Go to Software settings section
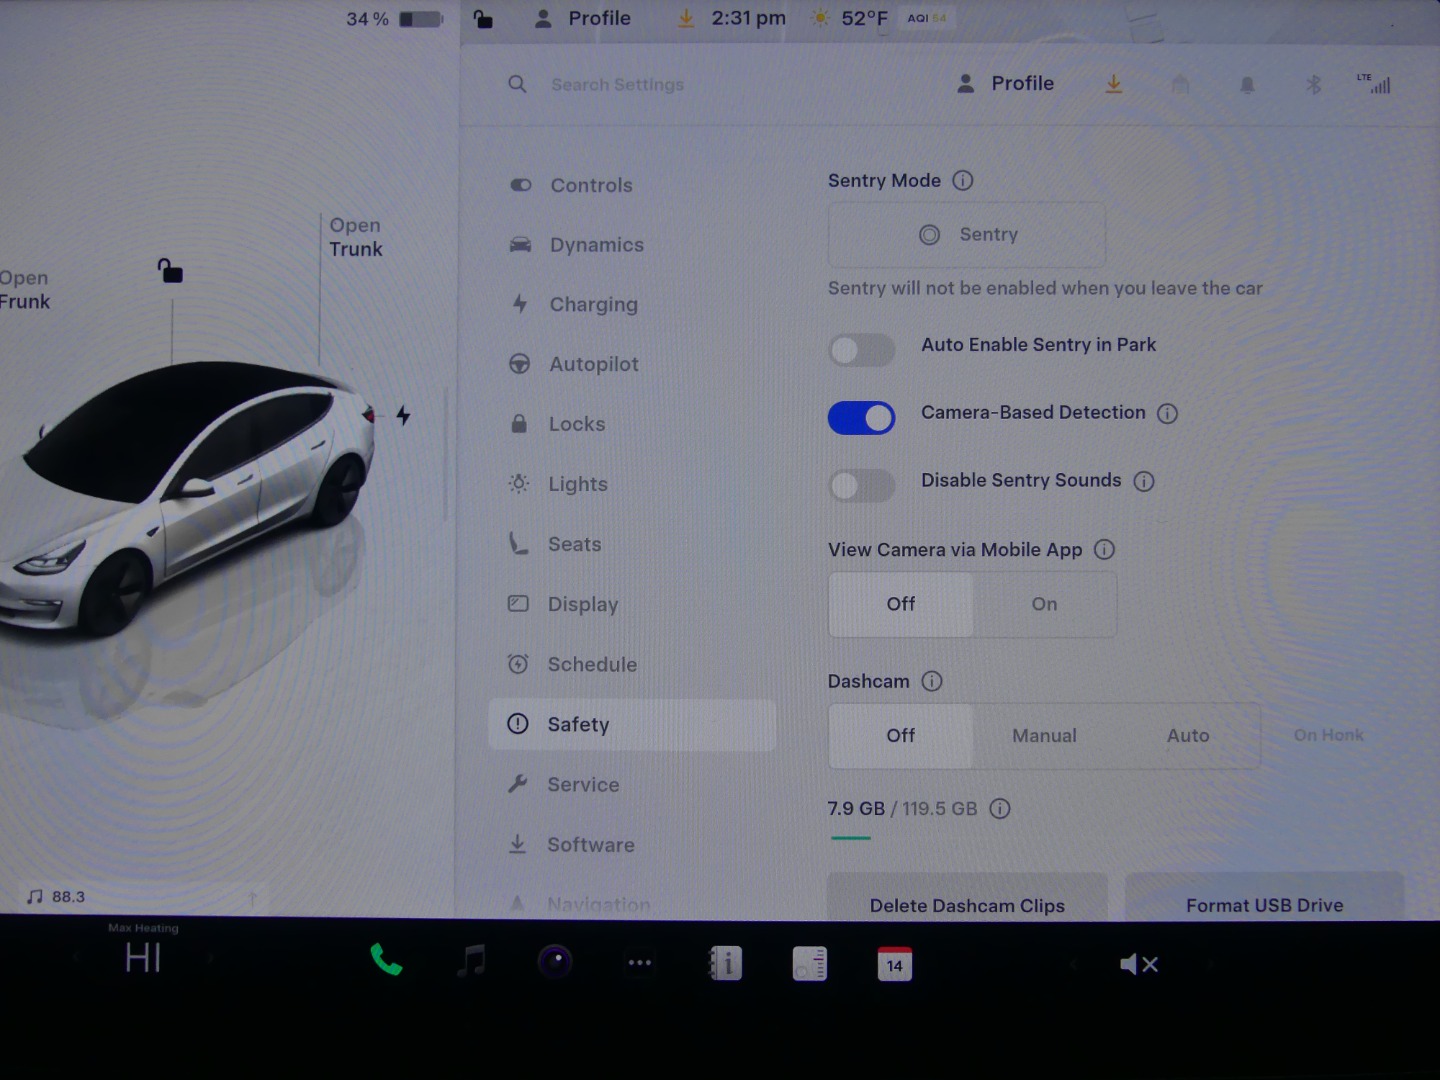1440x1080 pixels. [x=590, y=845]
